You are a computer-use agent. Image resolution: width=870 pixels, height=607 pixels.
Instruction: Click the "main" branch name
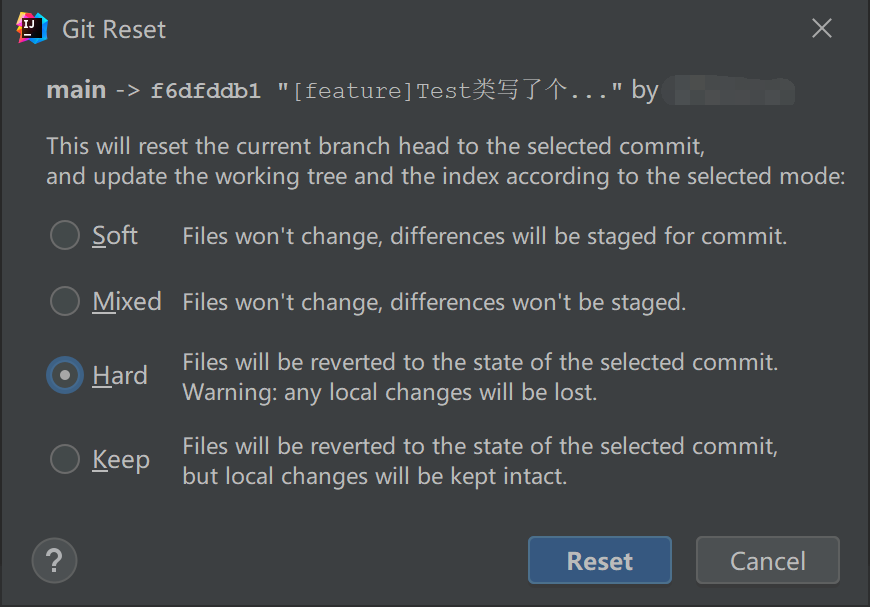(x=76, y=91)
